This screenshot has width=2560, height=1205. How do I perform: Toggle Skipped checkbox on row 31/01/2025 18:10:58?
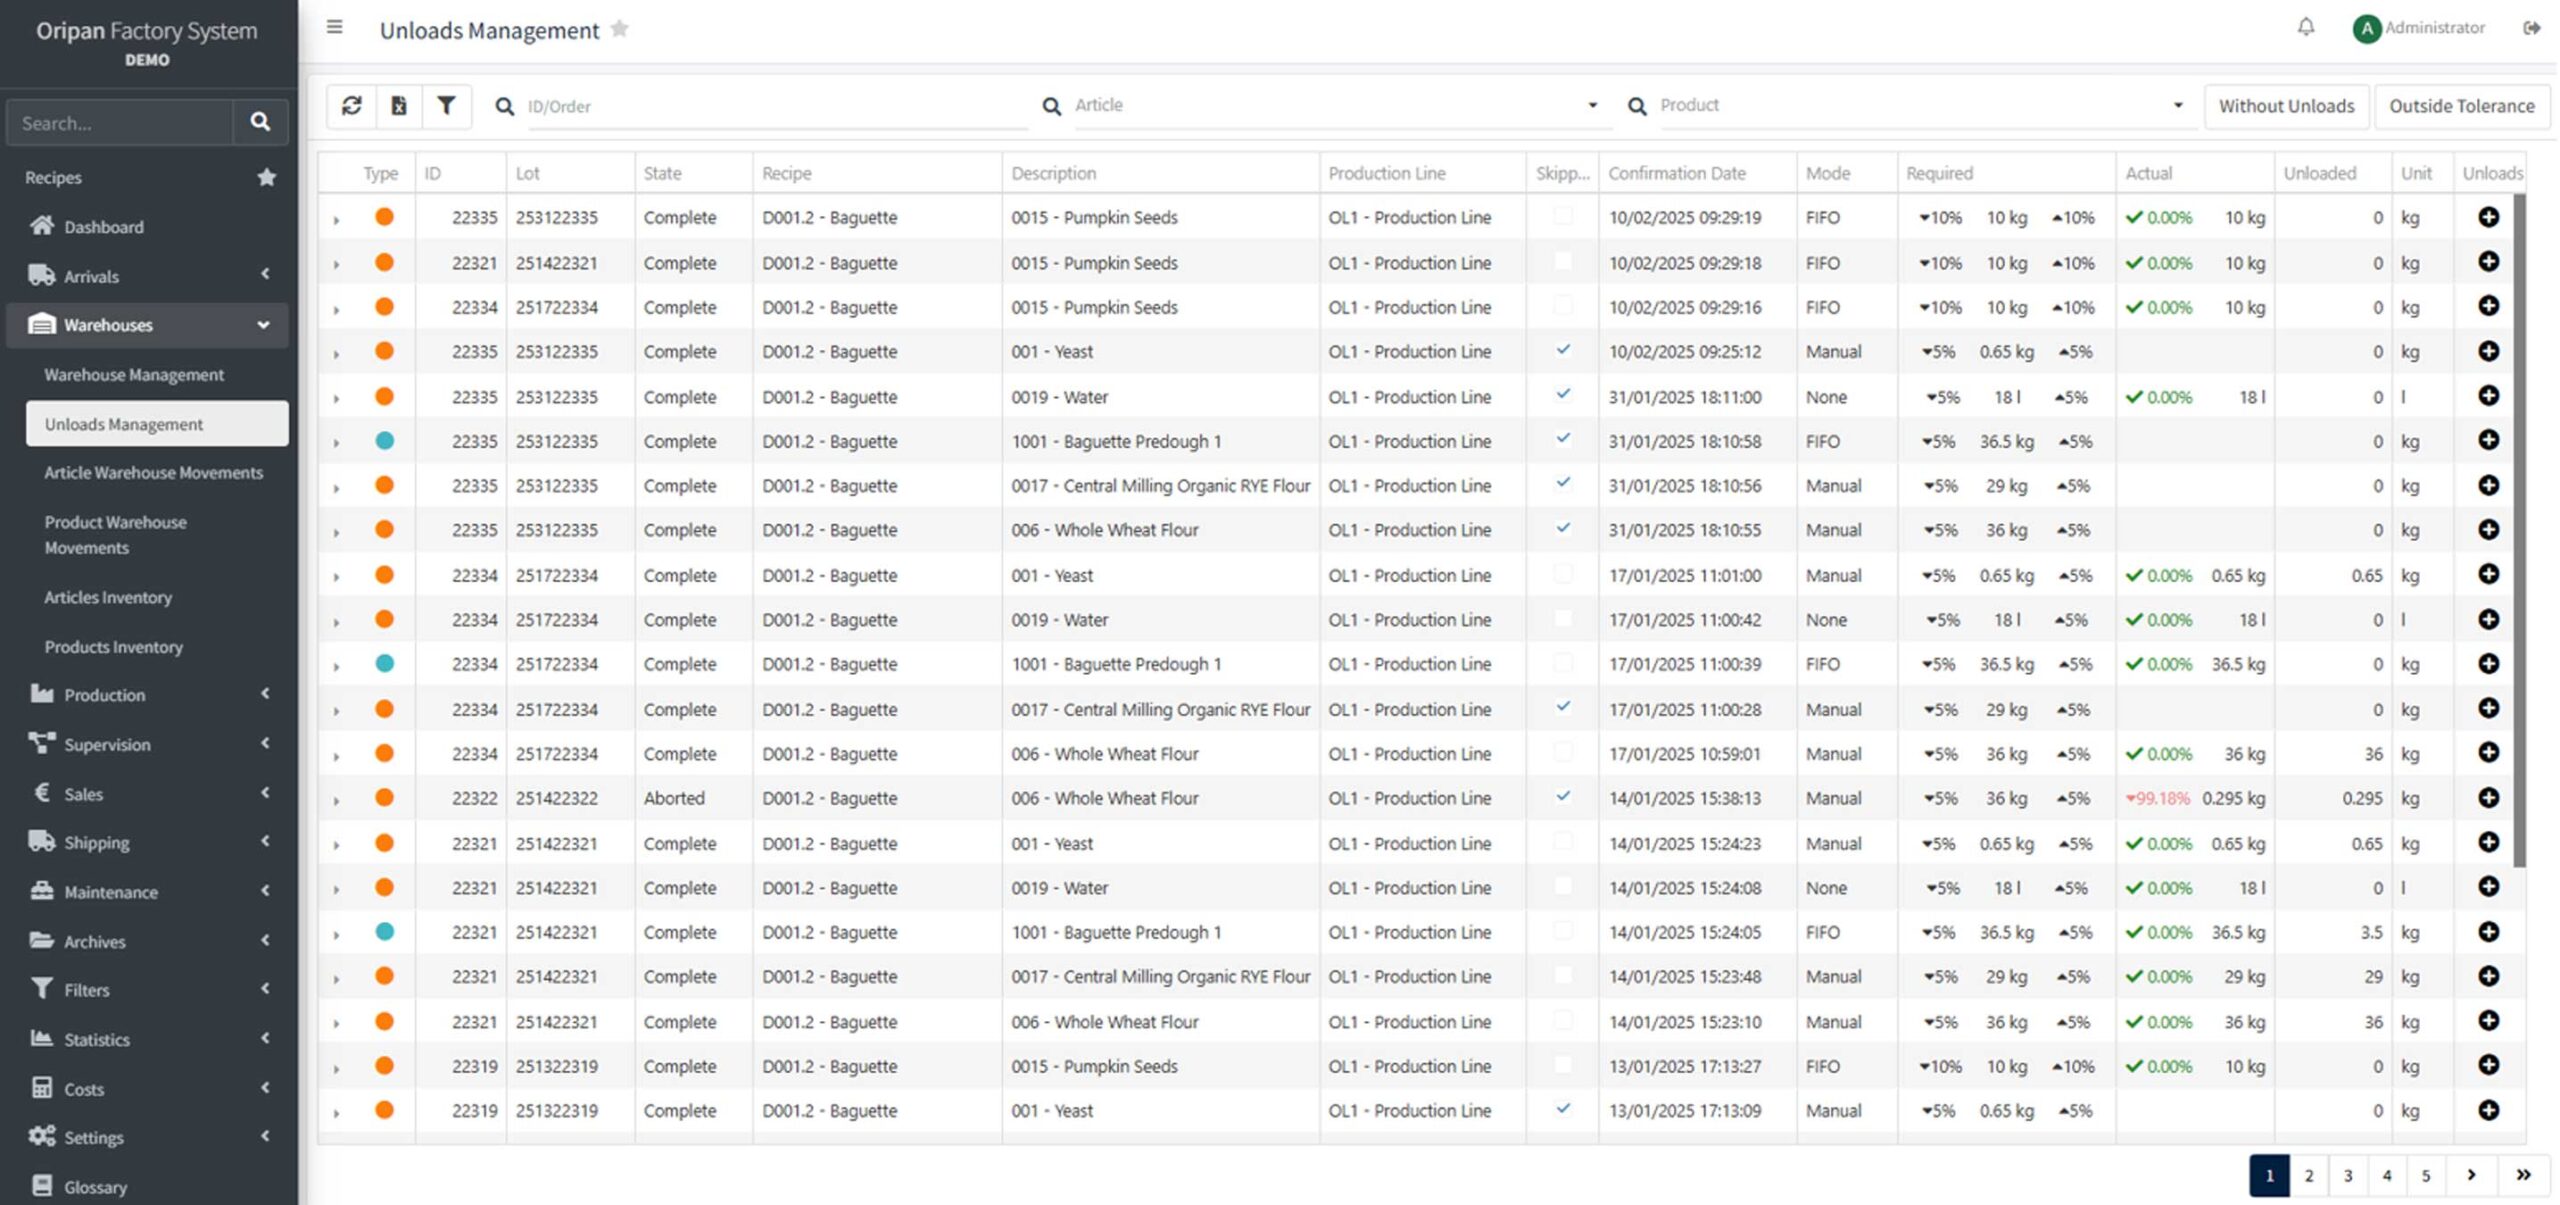click(1562, 439)
